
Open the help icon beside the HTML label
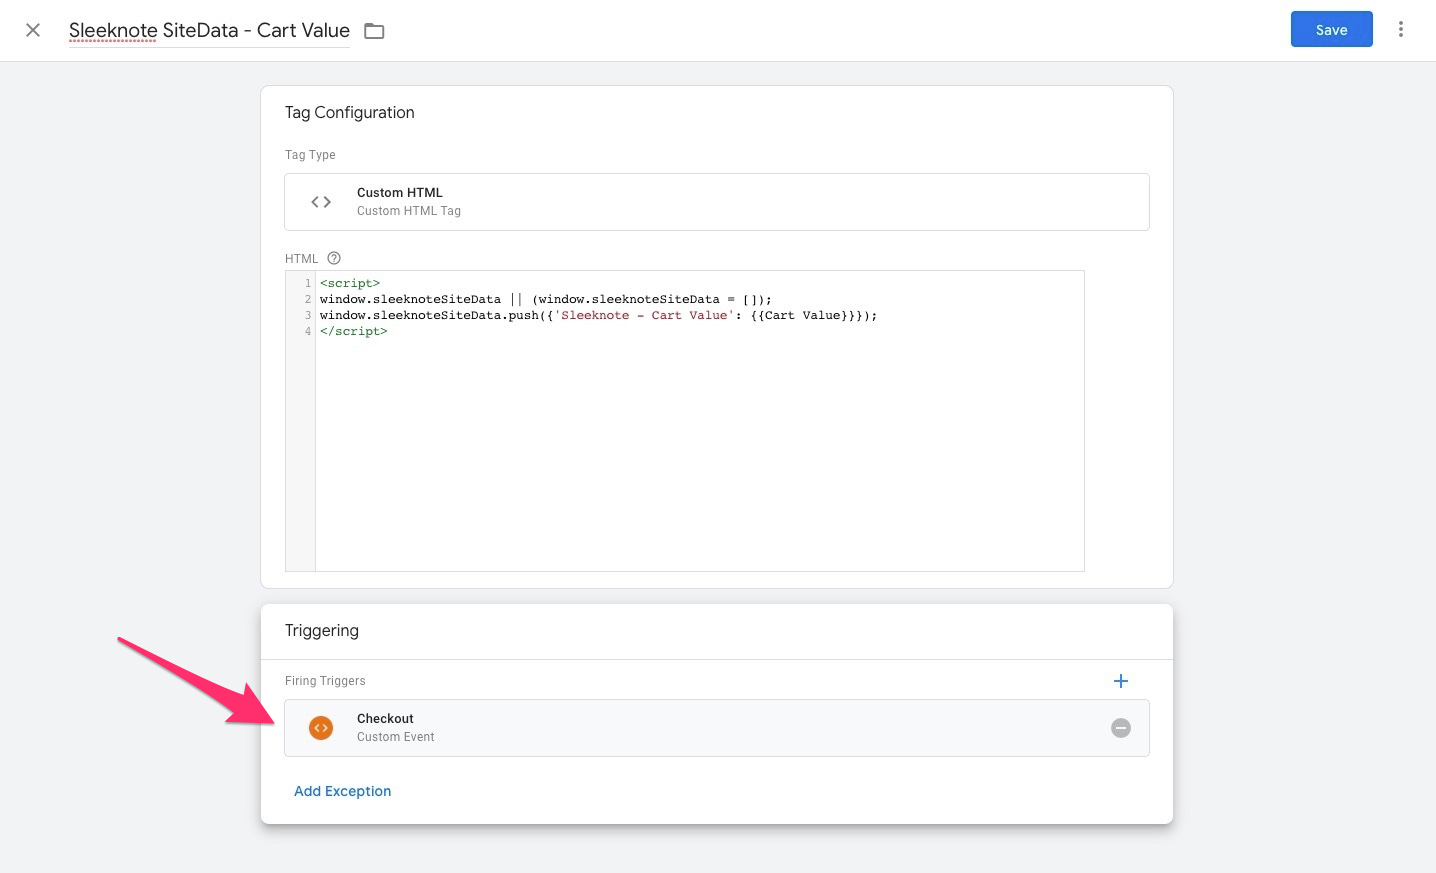click(x=334, y=258)
